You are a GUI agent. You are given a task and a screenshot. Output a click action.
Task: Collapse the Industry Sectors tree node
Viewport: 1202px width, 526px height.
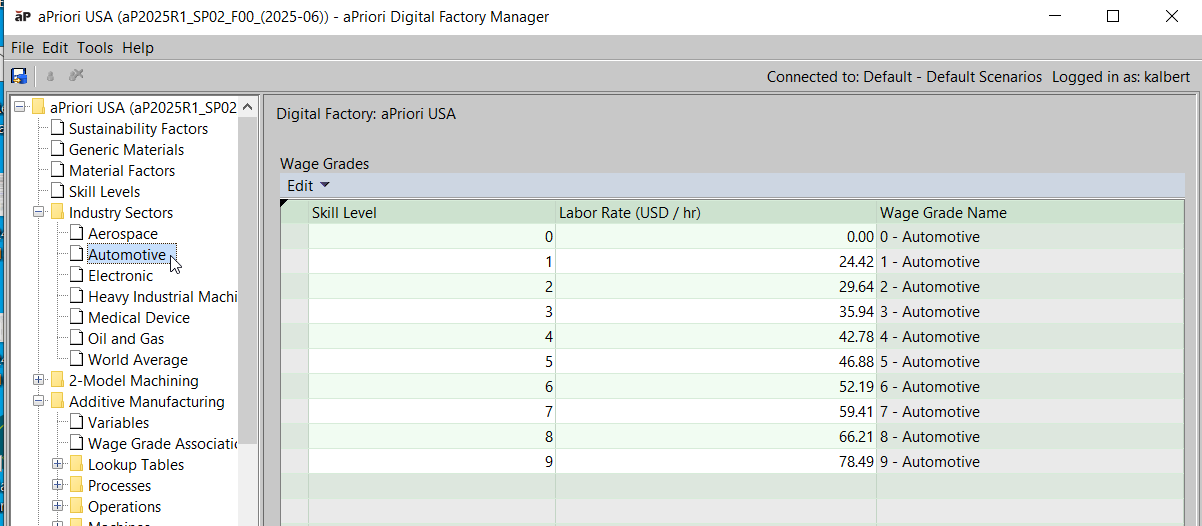38,212
